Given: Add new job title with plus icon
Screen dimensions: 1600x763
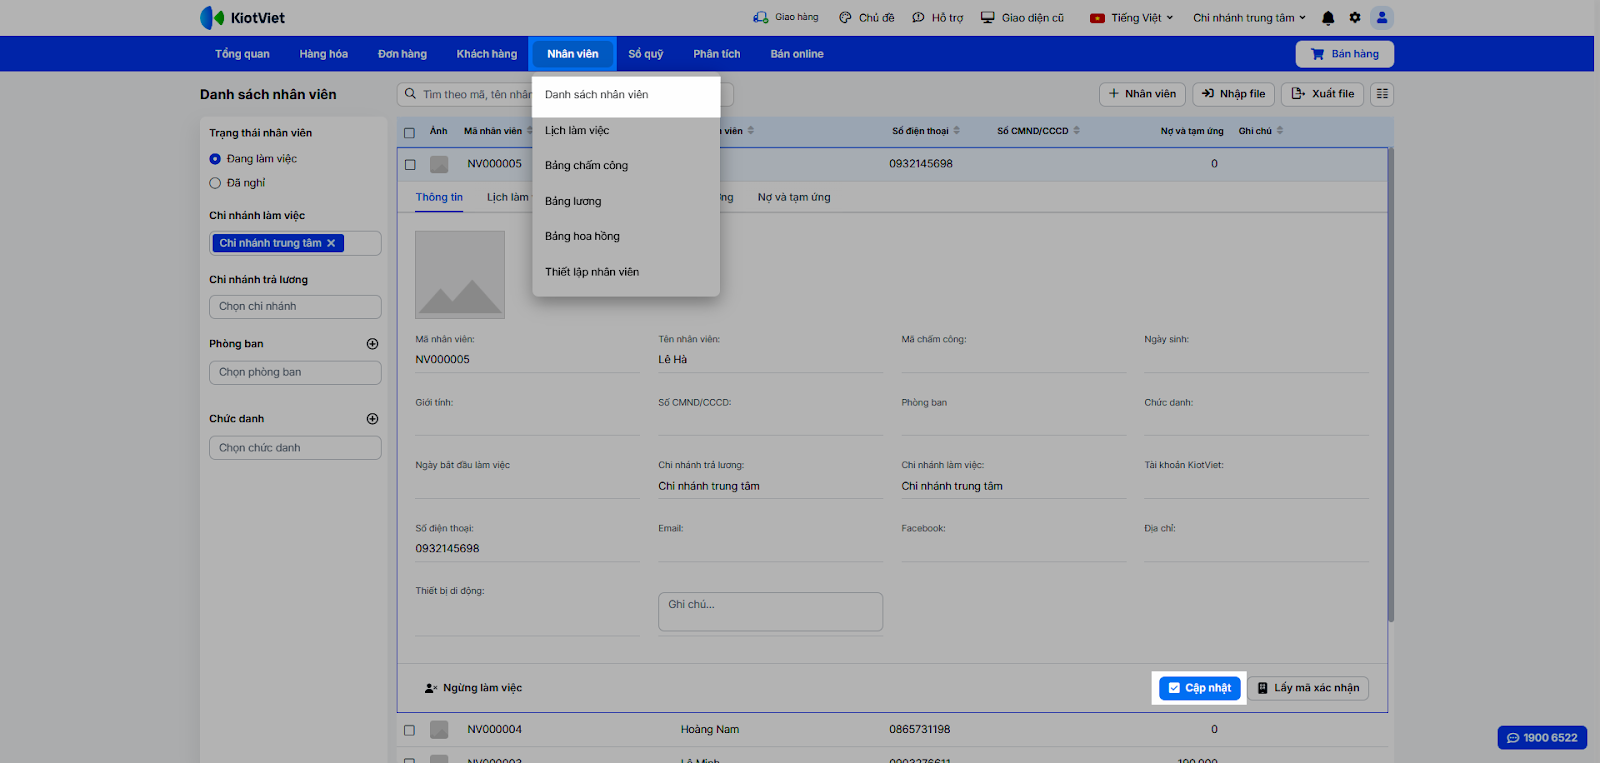Looking at the screenshot, I should point(372,419).
